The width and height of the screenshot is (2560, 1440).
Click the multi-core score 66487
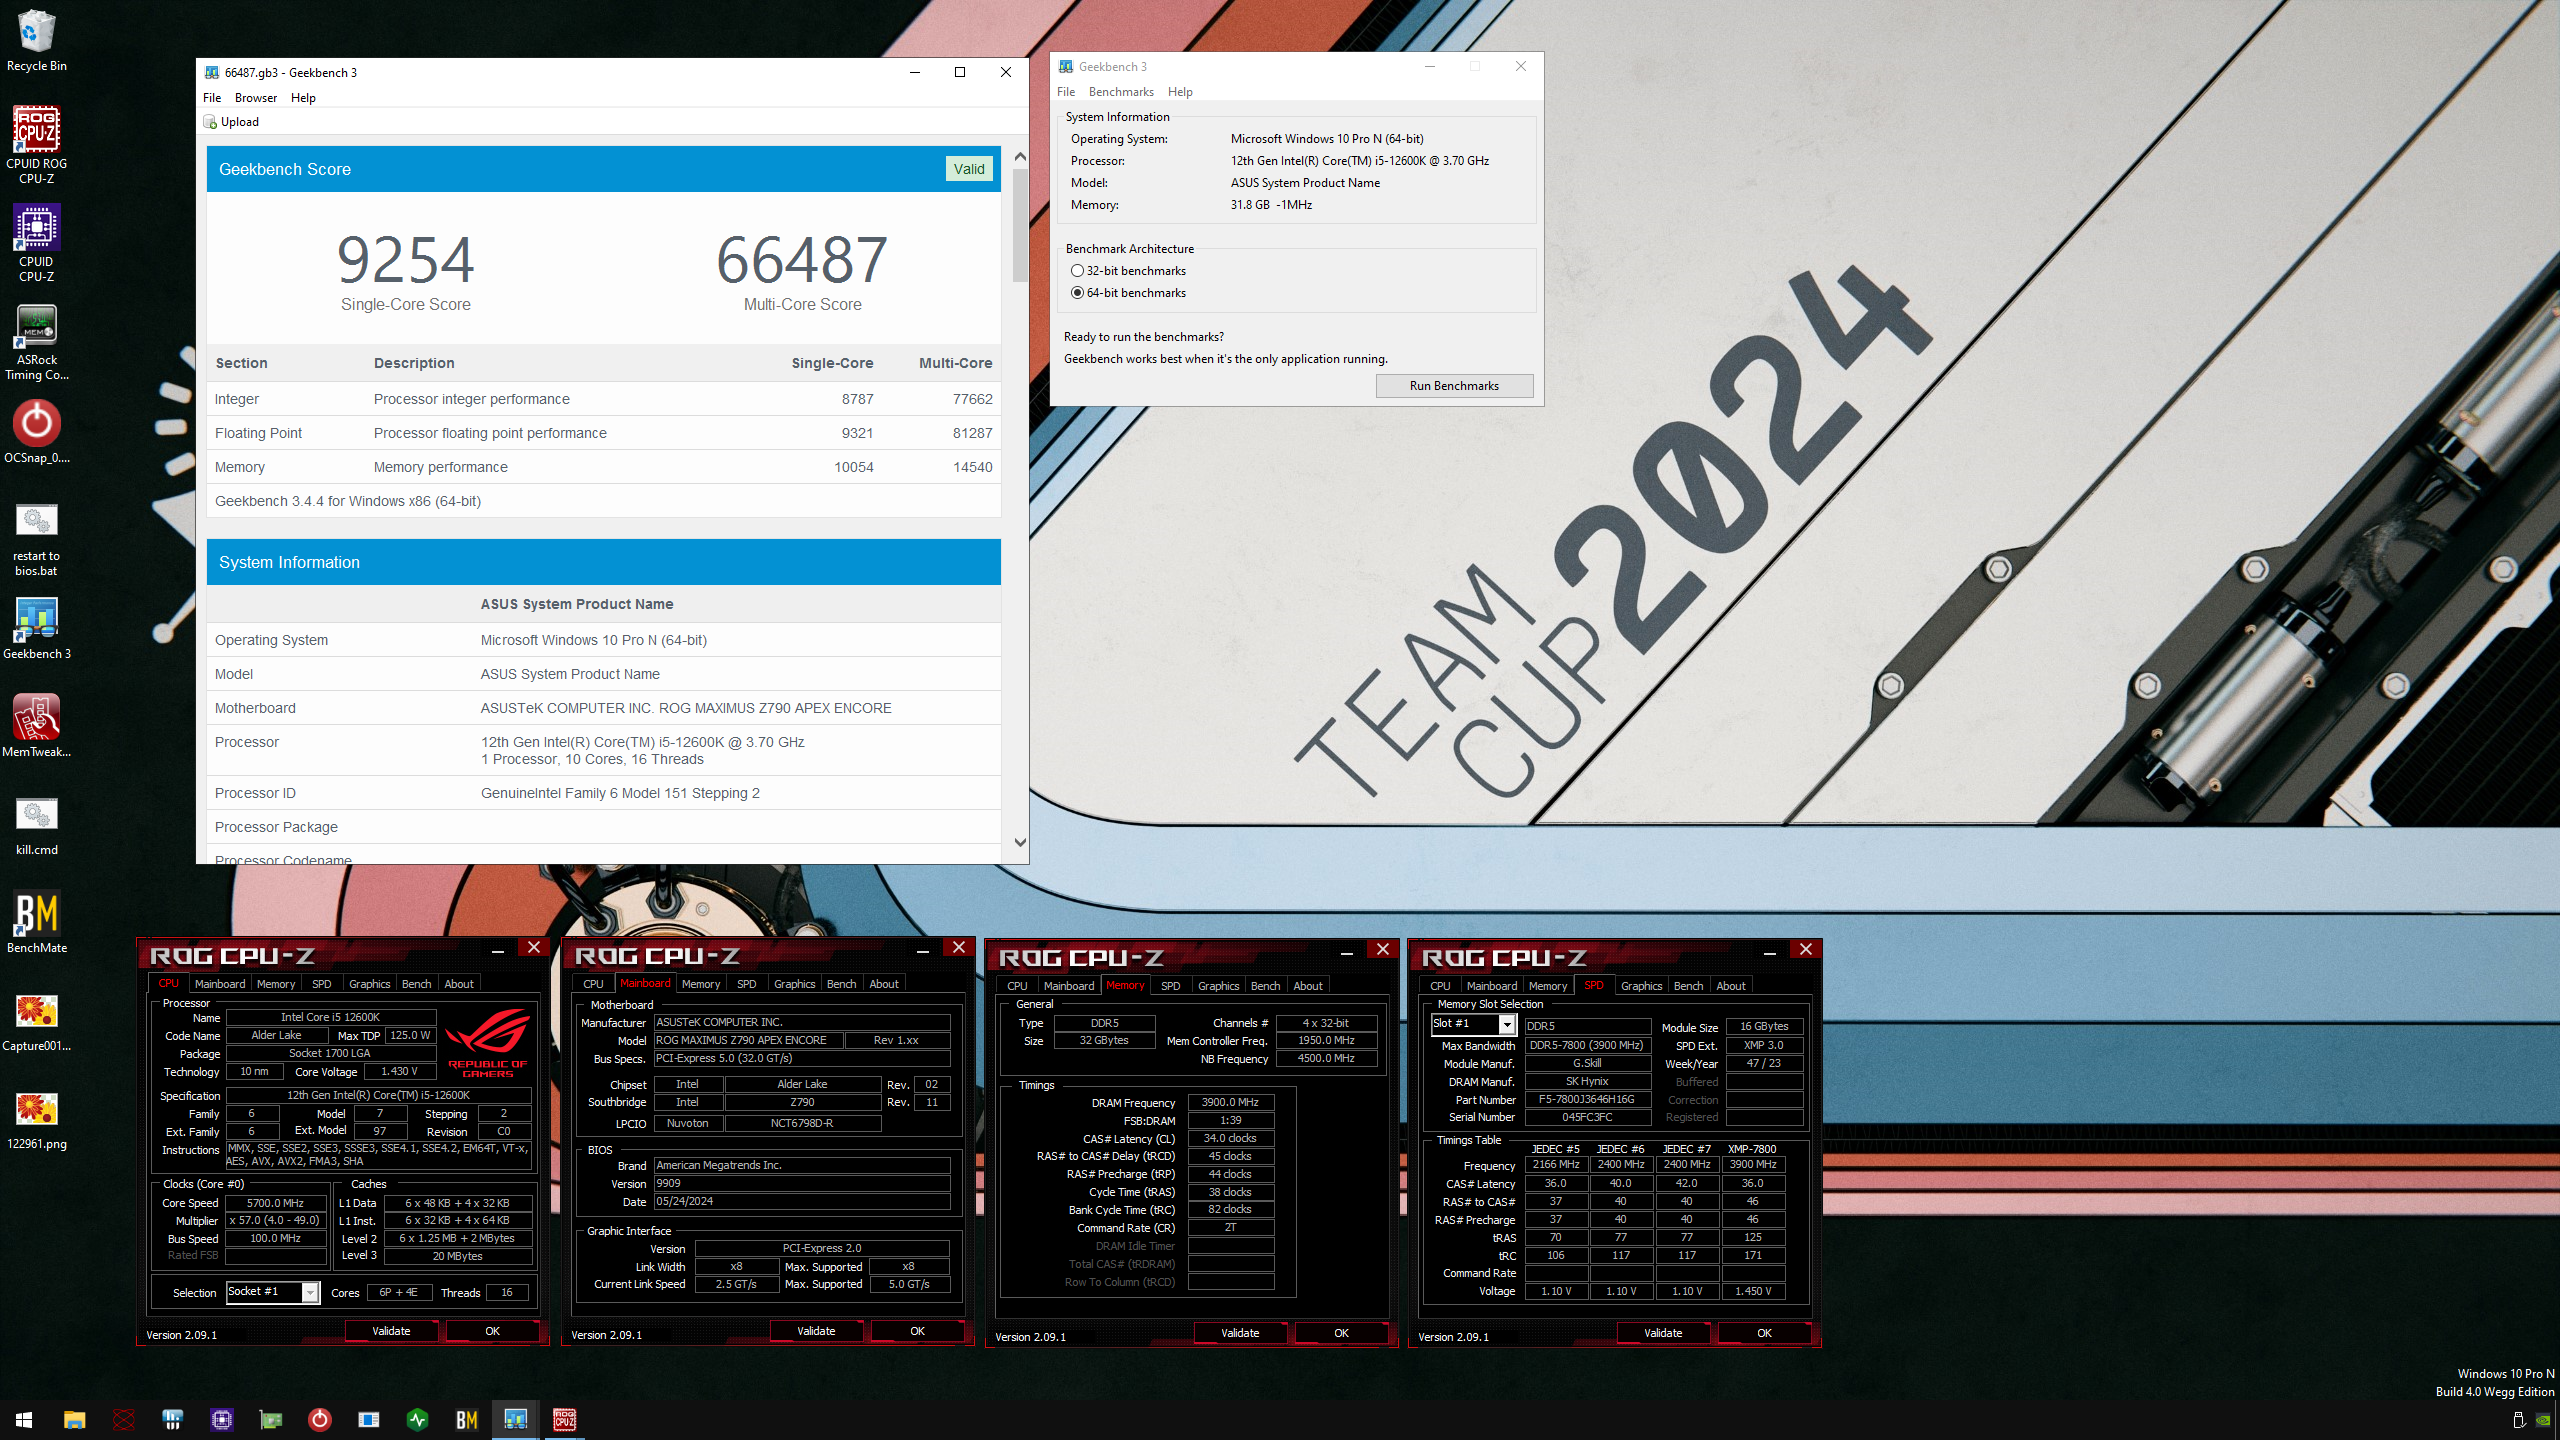802,259
